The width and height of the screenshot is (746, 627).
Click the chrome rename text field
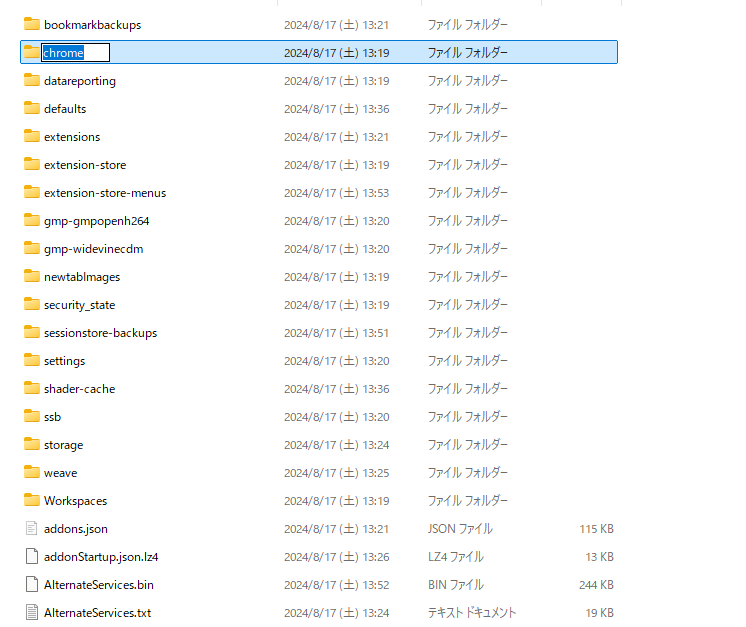pos(76,52)
